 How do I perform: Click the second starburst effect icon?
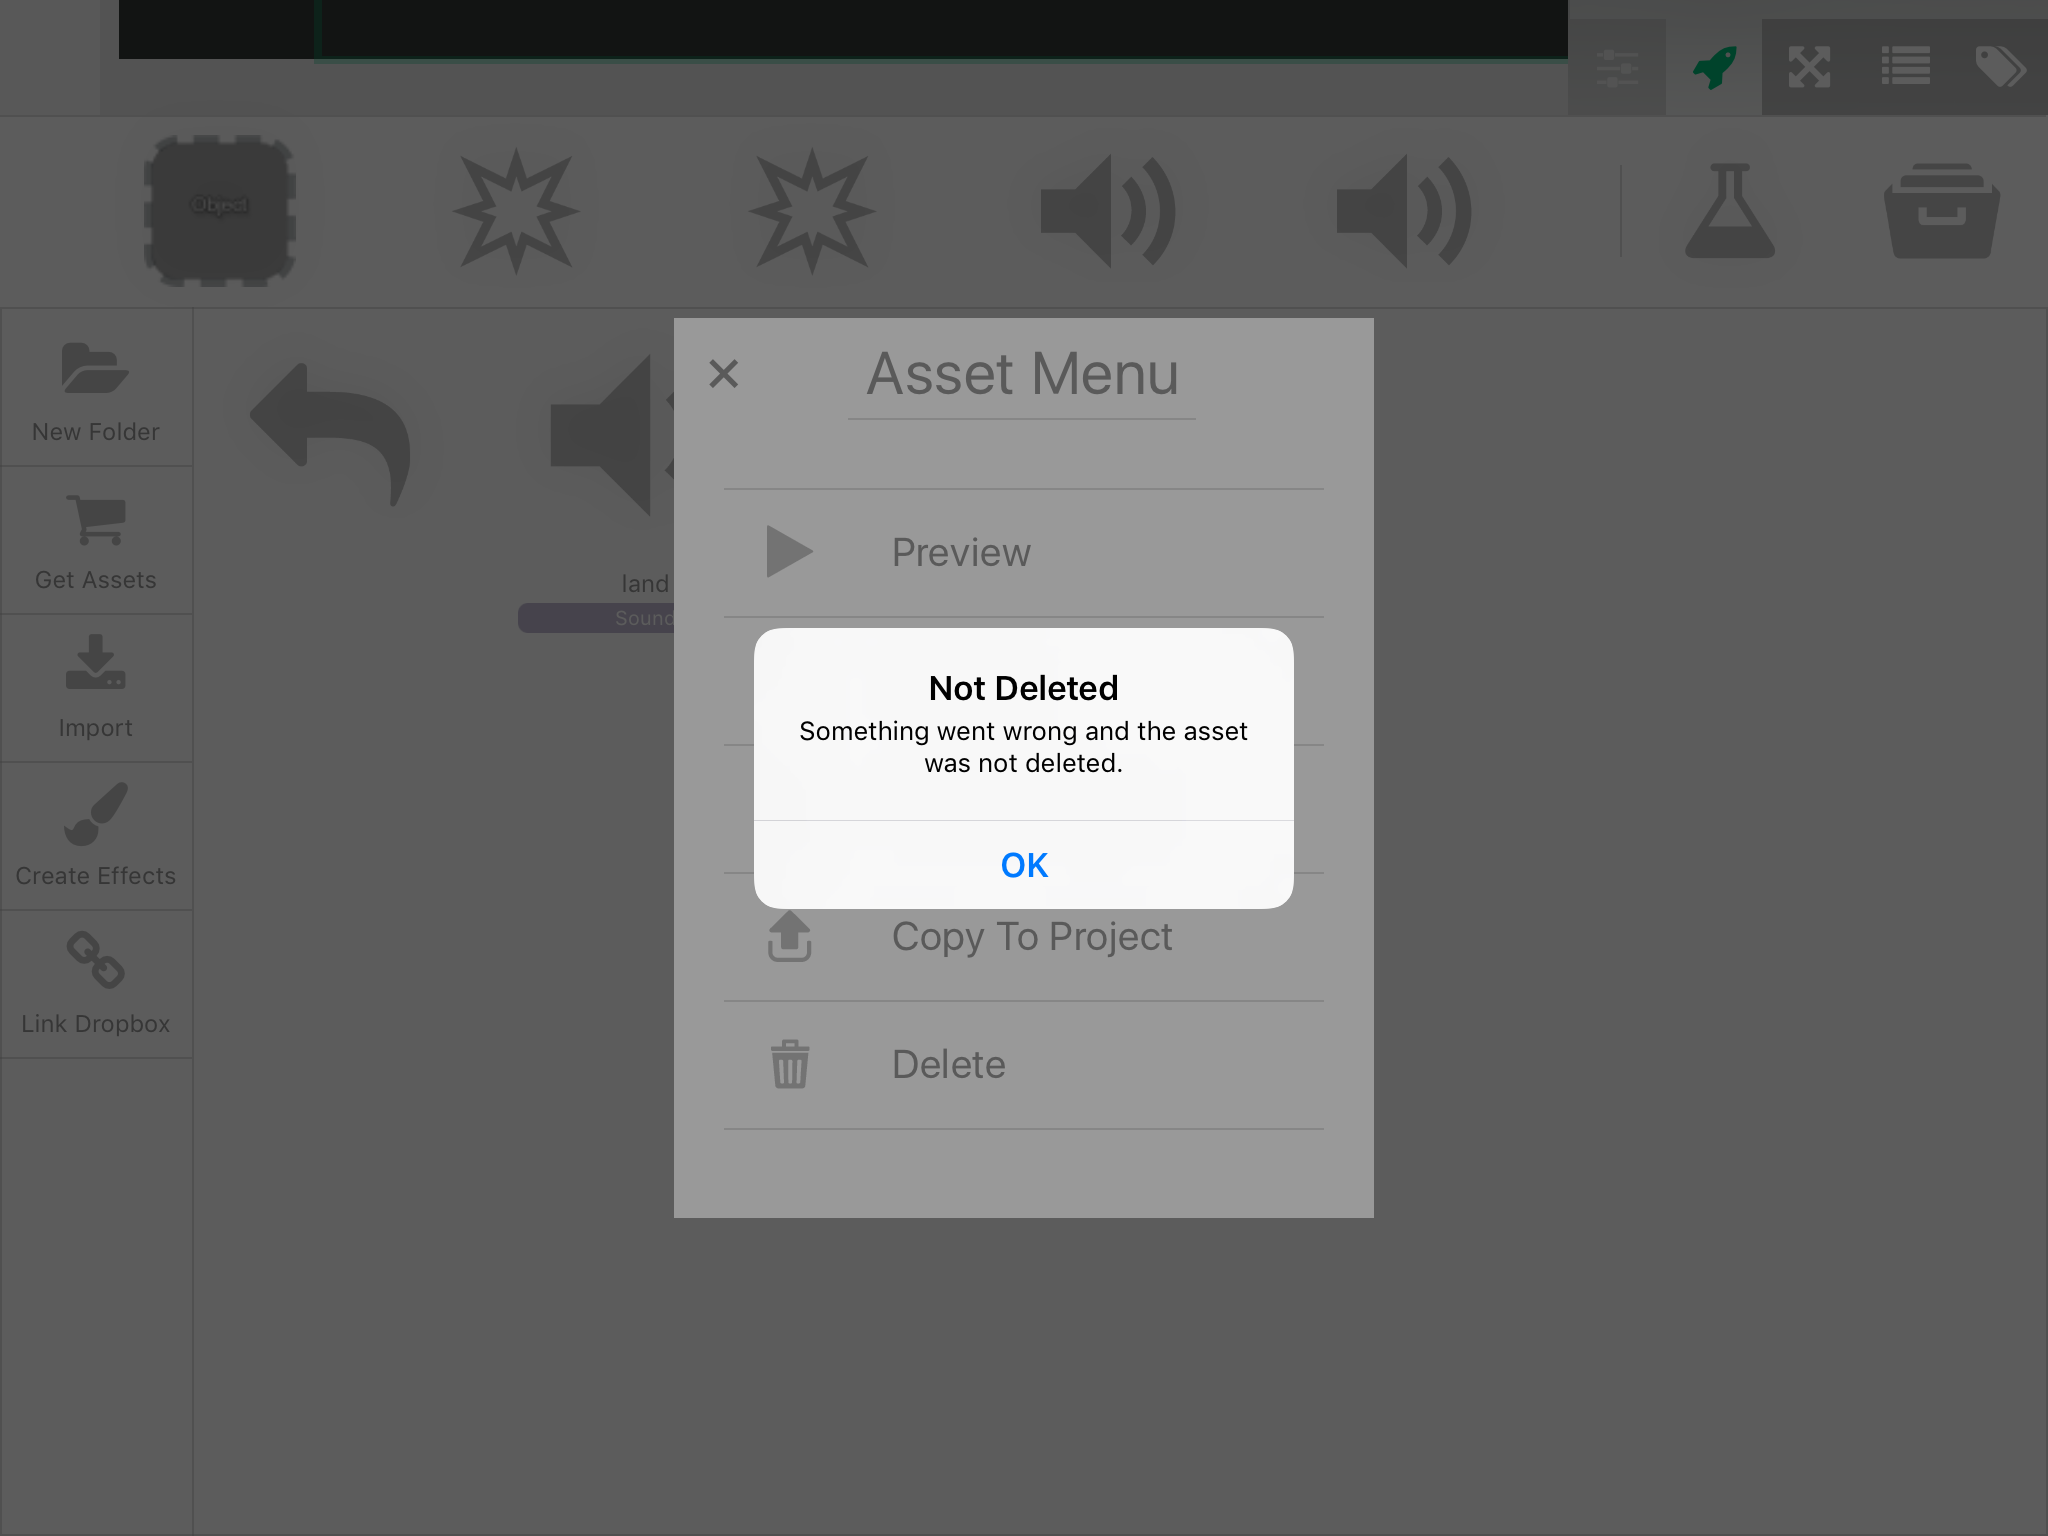(812, 211)
